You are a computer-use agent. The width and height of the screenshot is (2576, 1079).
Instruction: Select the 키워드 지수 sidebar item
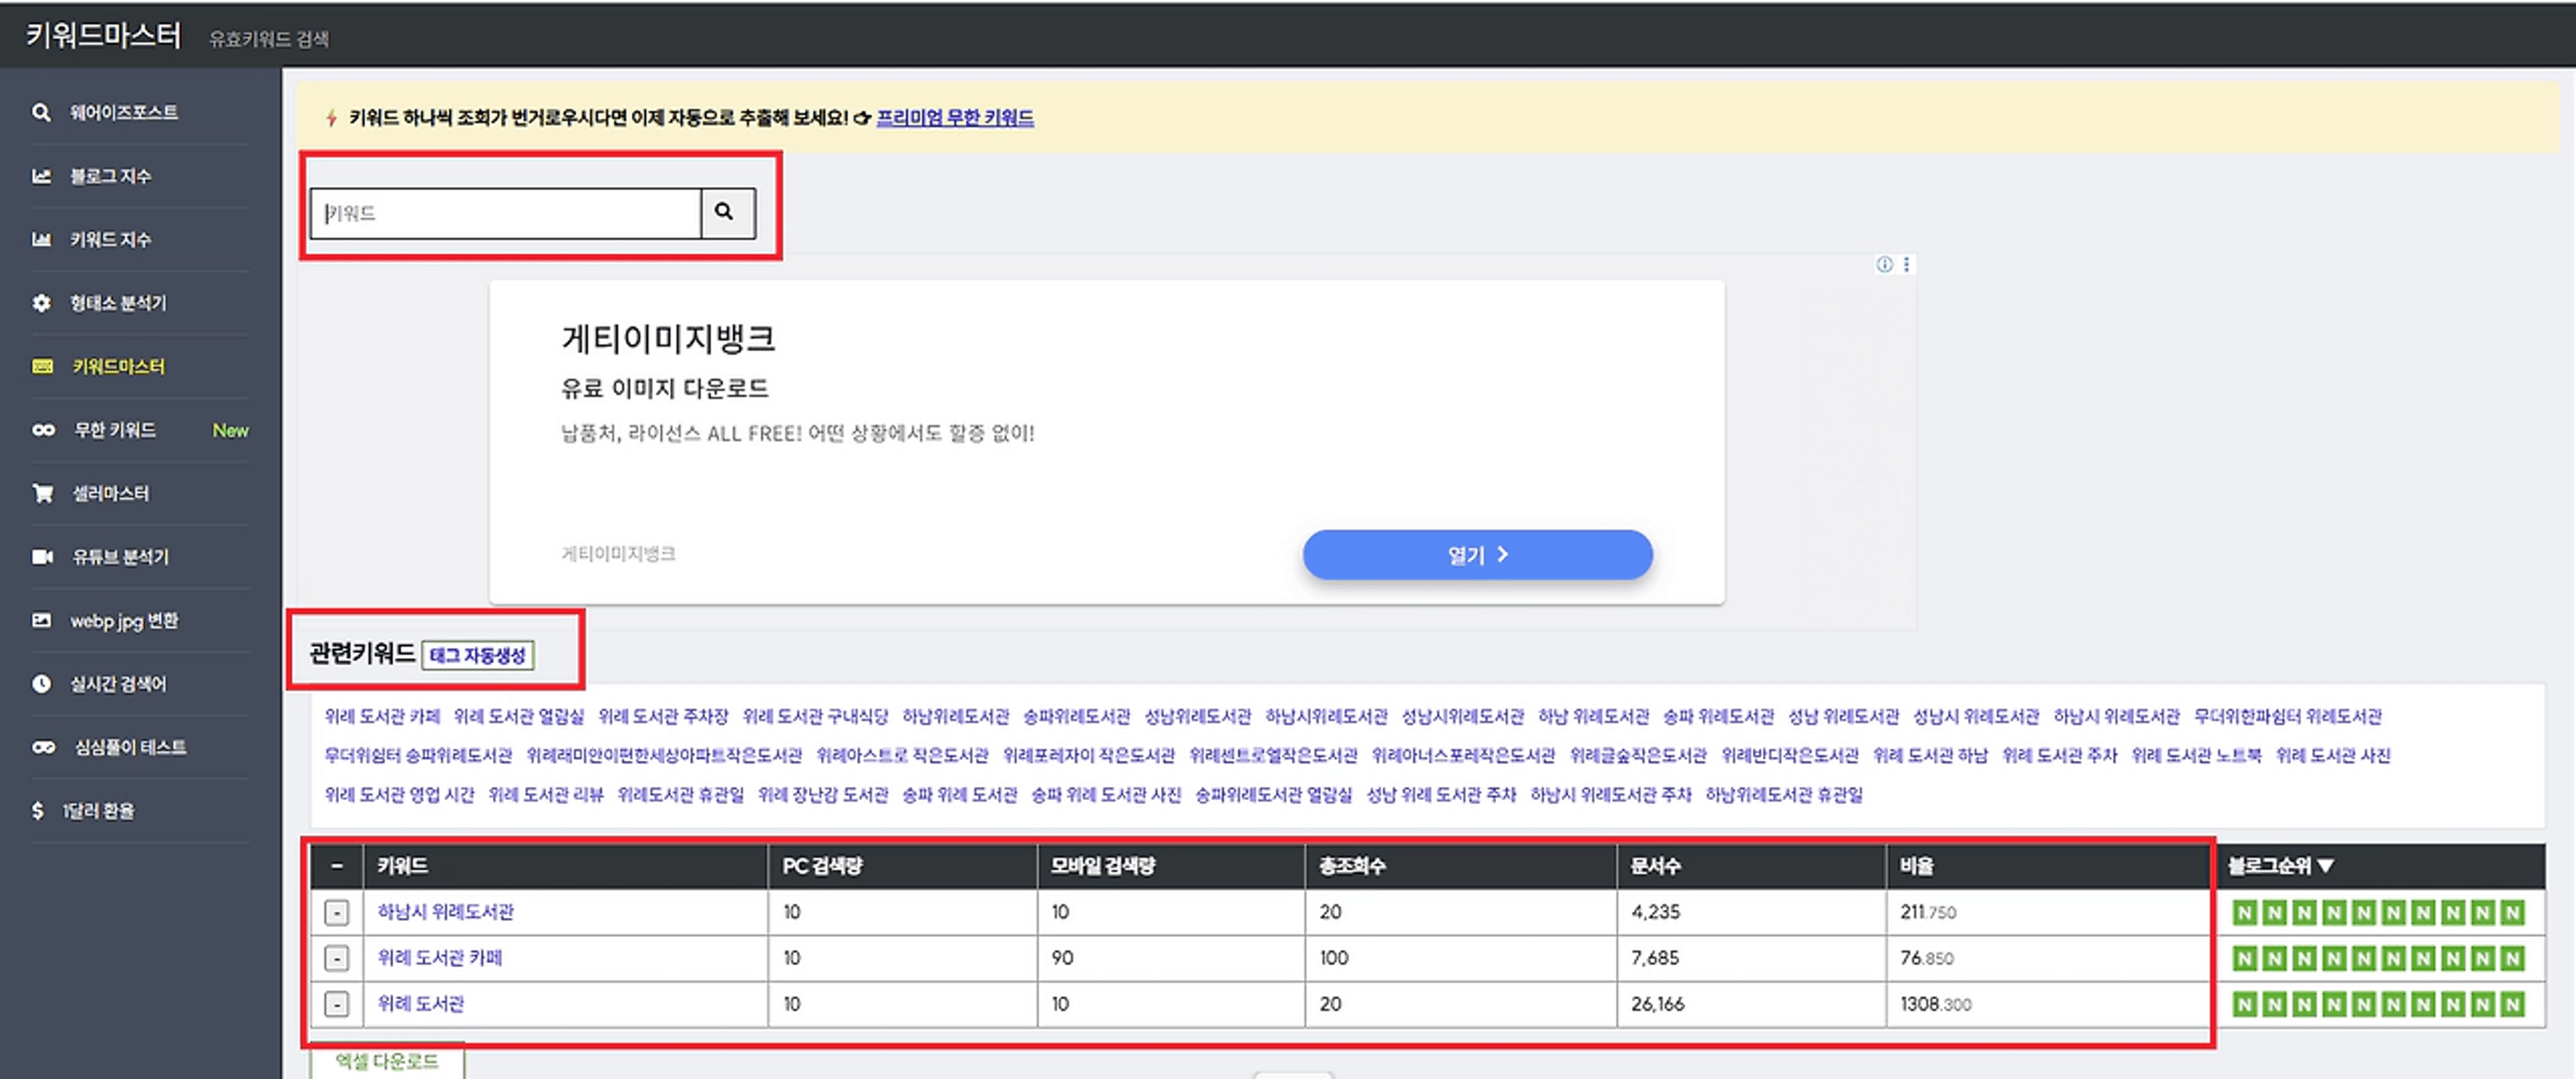110,239
